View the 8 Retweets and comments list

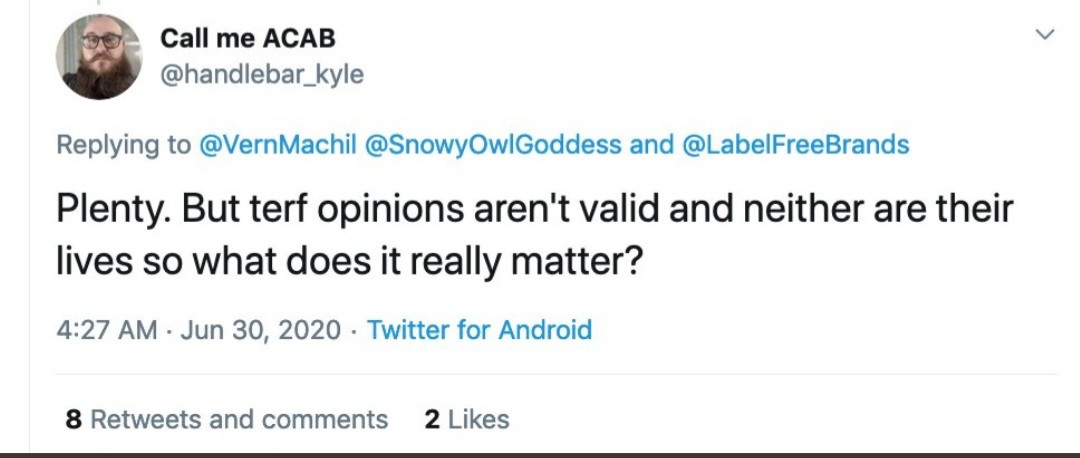(x=226, y=419)
